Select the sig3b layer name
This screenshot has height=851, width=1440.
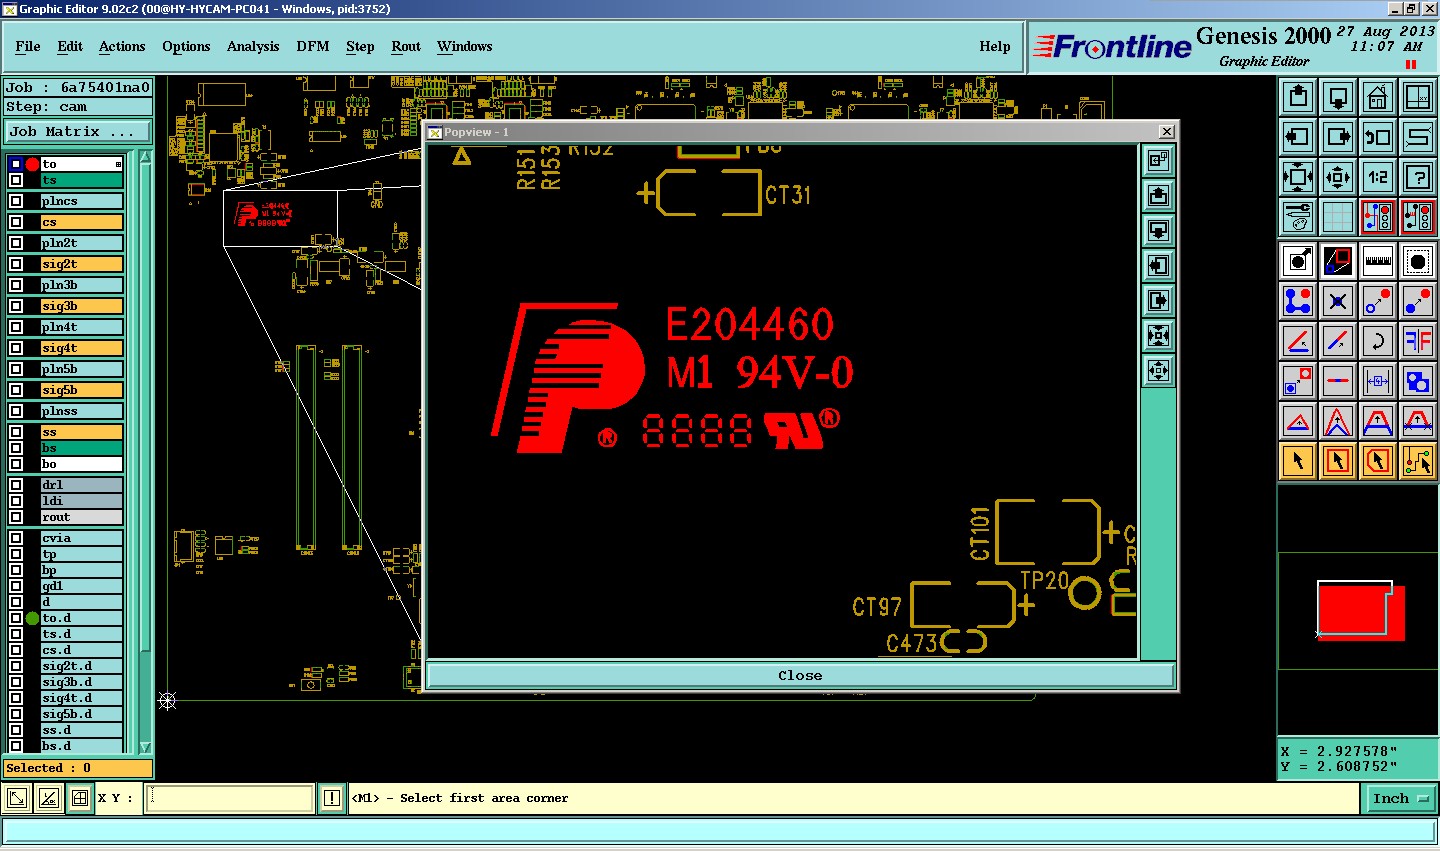pos(81,306)
